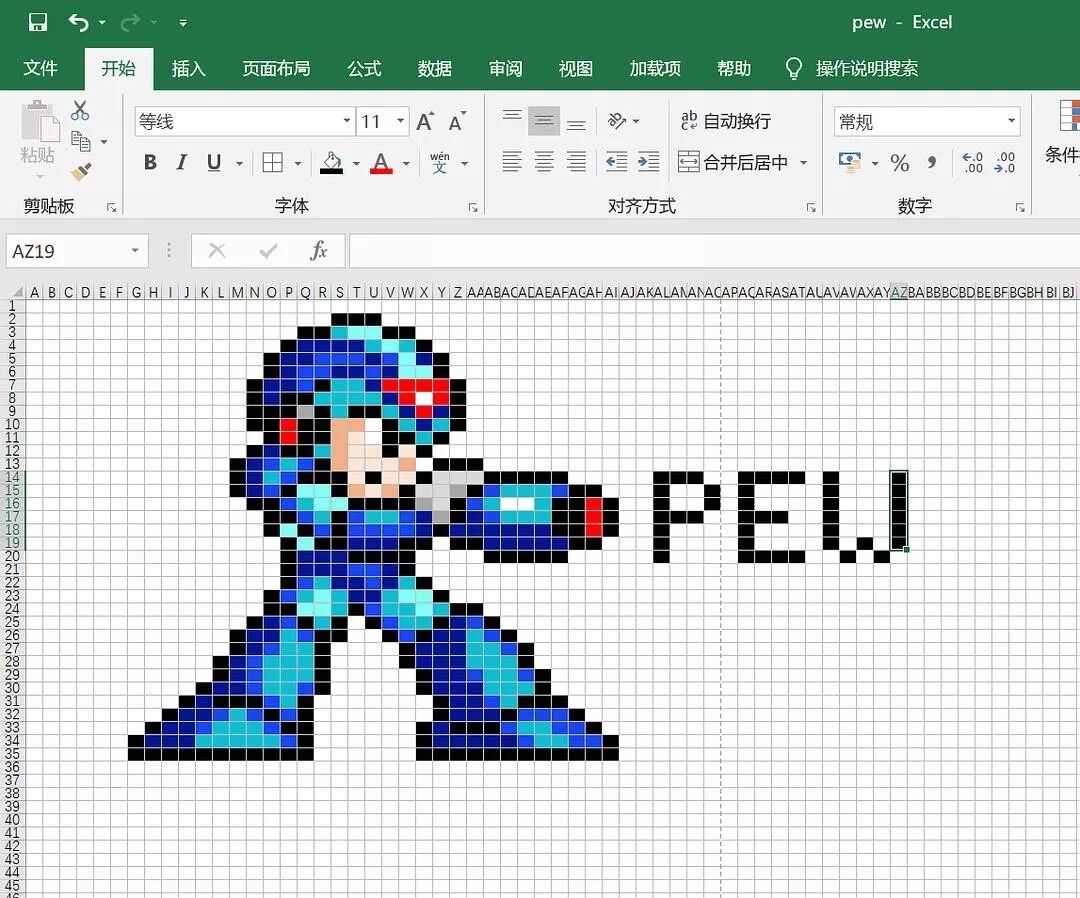Apply accounting number format icon
The height and width of the screenshot is (898, 1080).
point(850,163)
